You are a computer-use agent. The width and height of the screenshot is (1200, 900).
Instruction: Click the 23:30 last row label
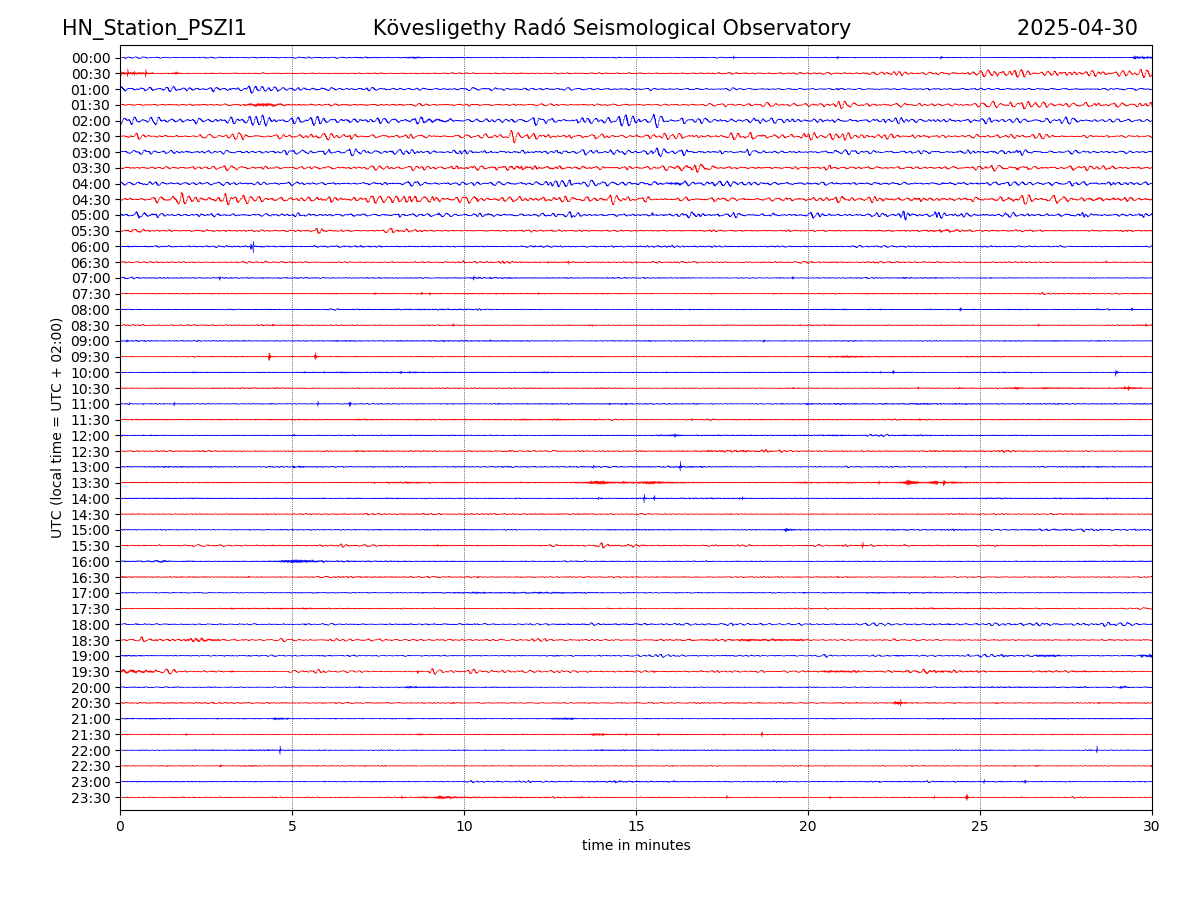pos(91,798)
